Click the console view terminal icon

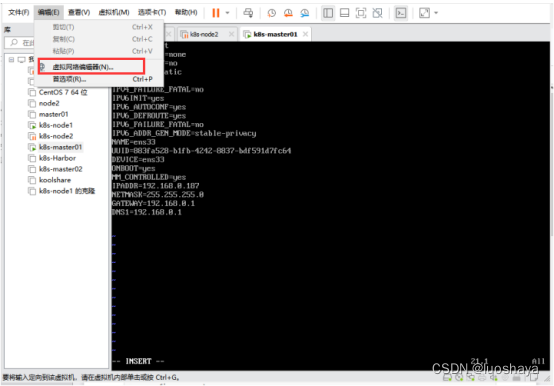(x=401, y=13)
